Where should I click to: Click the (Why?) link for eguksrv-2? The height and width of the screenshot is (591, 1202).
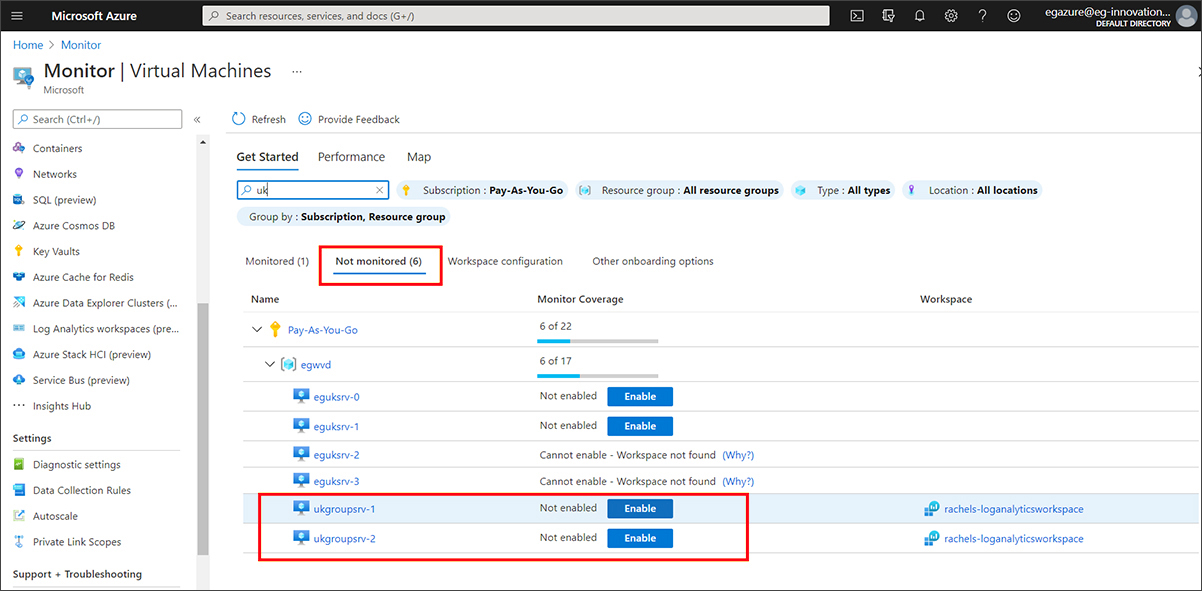pos(738,455)
